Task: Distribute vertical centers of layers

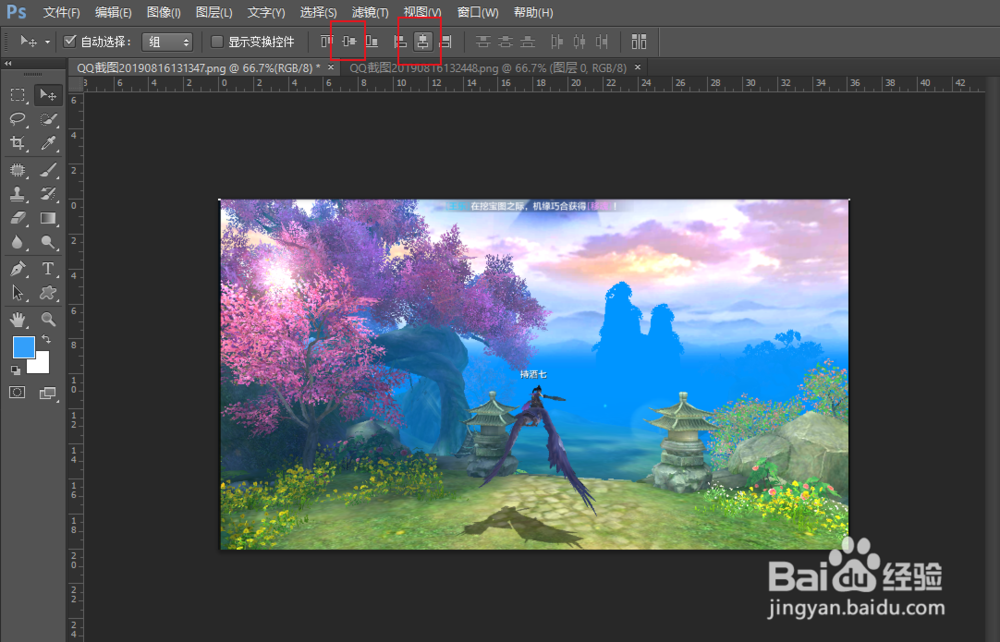Action: [x=506, y=41]
